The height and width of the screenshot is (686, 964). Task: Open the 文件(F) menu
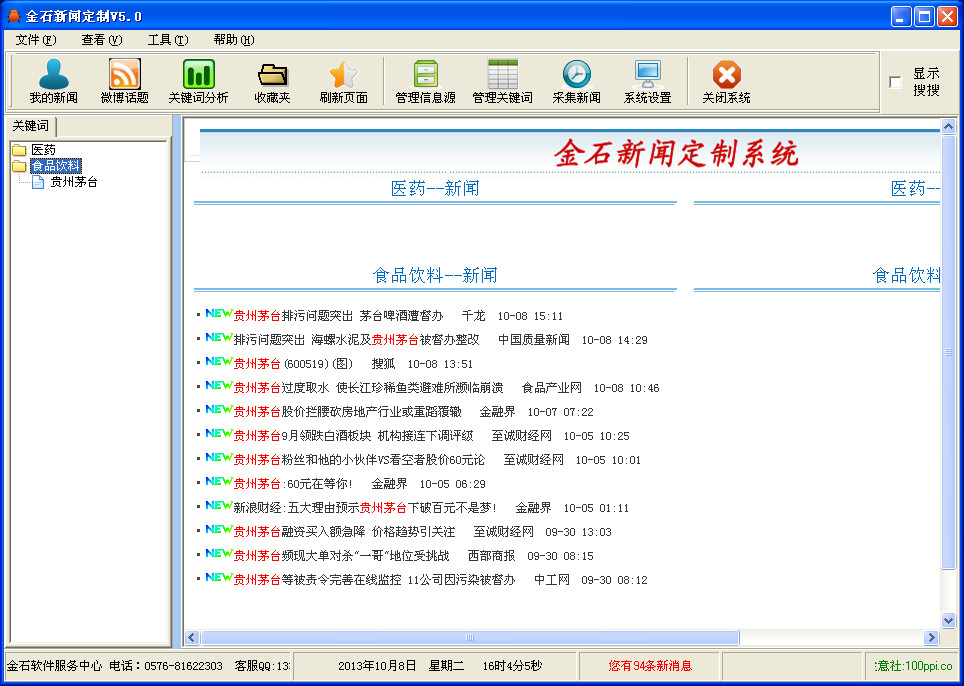pyautogui.click(x=36, y=40)
